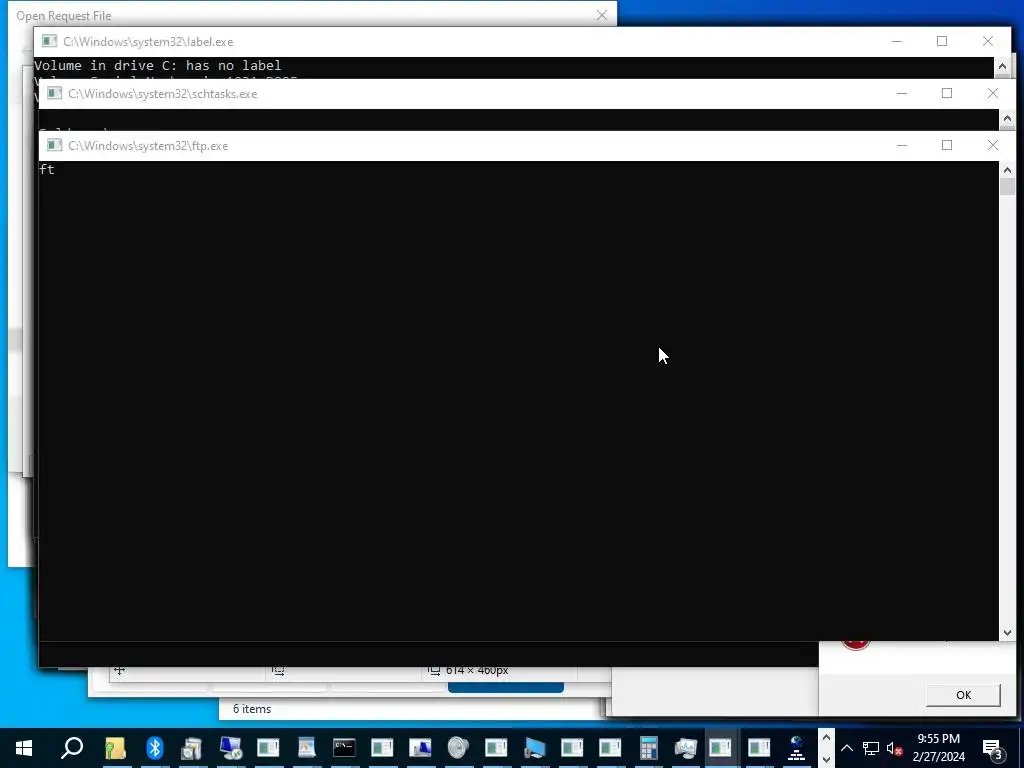Close the label.exe window
The width and height of the screenshot is (1024, 768).
[987, 41]
